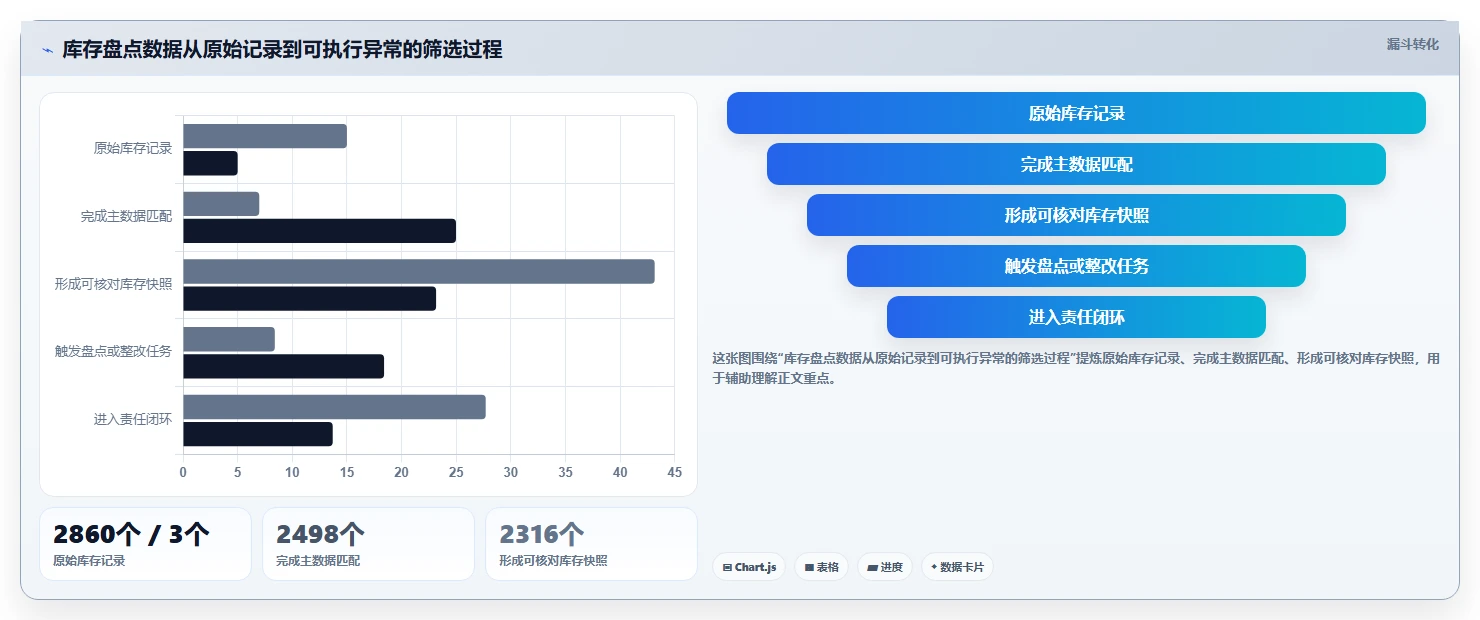Viewport: 1480px width, 620px height.
Task: Click the x-axis tick label 10
Action: pyautogui.click(x=292, y=472)
